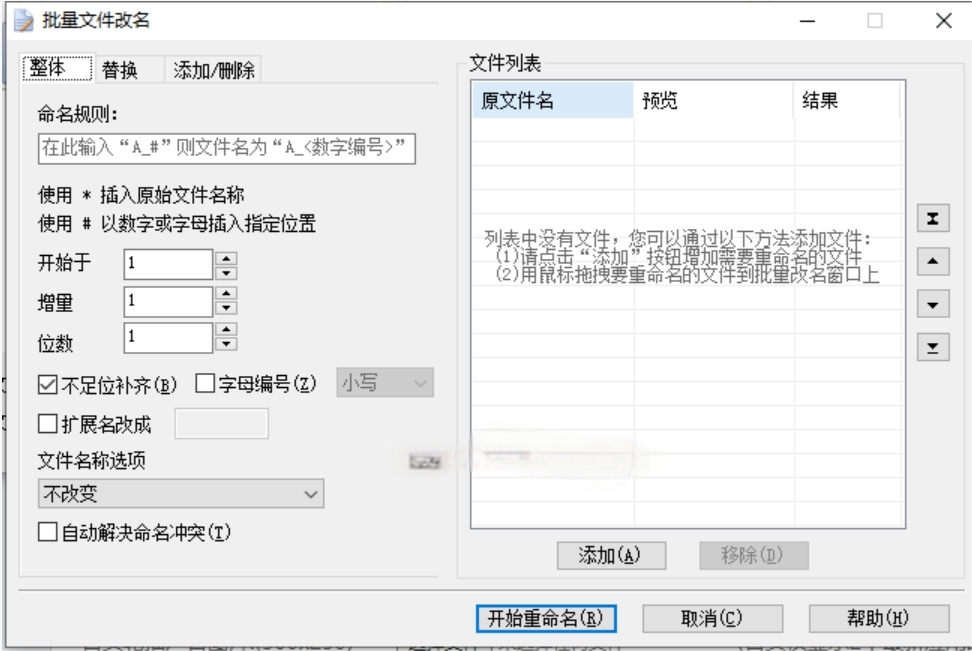Uncheck the 不足位补齐 checkbox
The image size is (972, 651).
[46, 382]
